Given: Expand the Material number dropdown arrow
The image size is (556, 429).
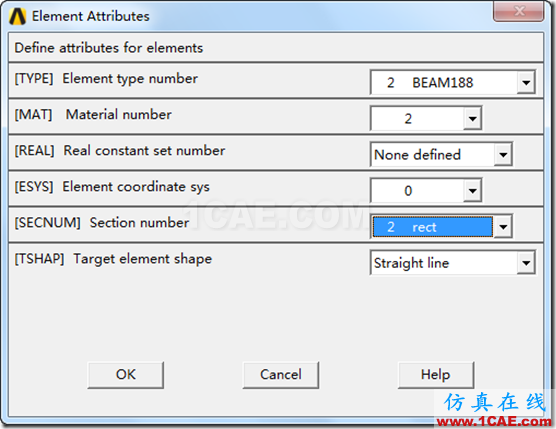Looking at the screenshot, I should click(472, 118).
